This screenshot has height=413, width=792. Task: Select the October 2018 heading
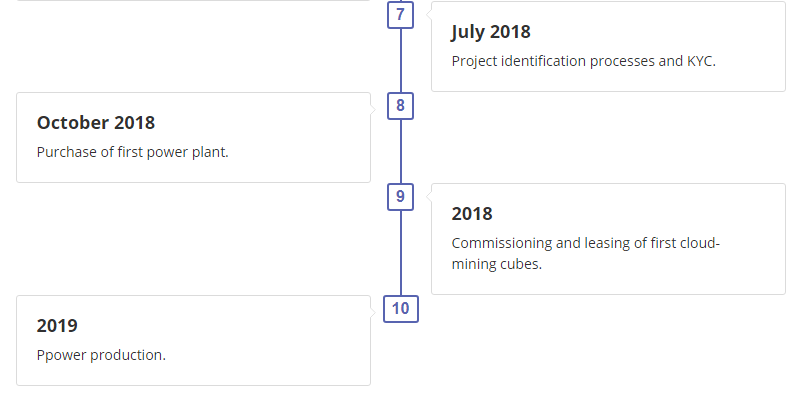[96, 123]
